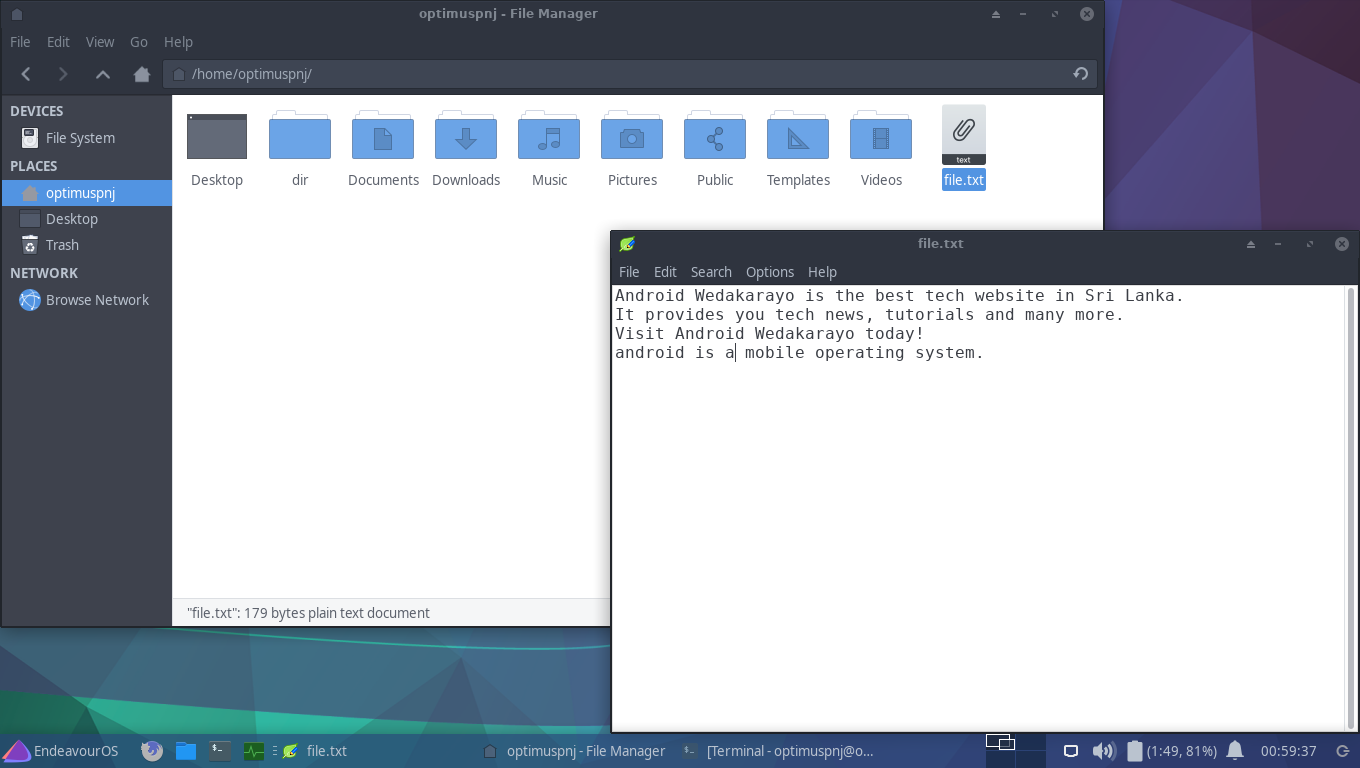Viewport: 1360px width, 768px height.
Task: Launch file manager from panel launcher
Action: coord(186,751)
